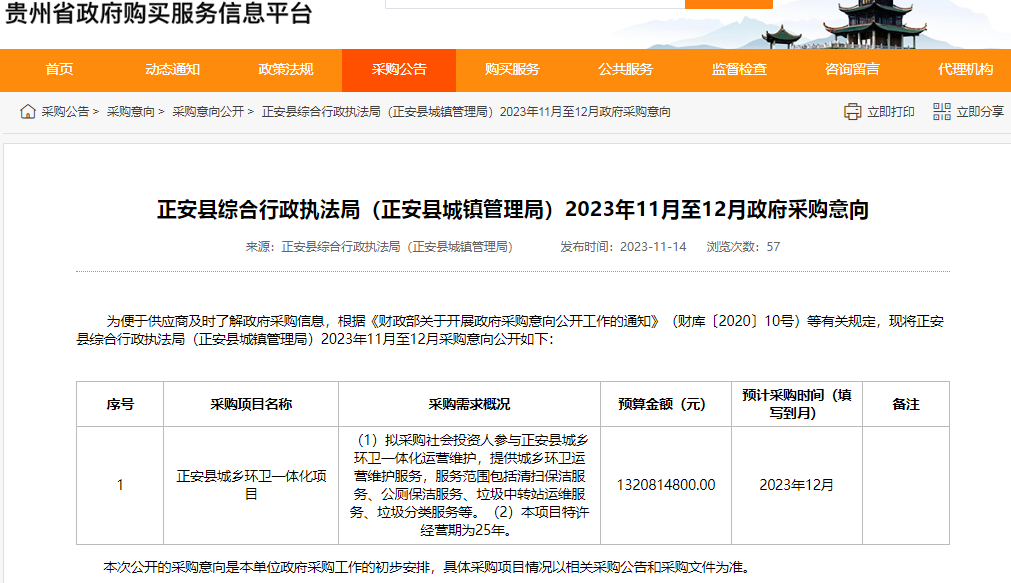This screenshot has width=1011, height=583.
Task: Click the 采购需求概况 column header
Action: [x=469, y=404]
